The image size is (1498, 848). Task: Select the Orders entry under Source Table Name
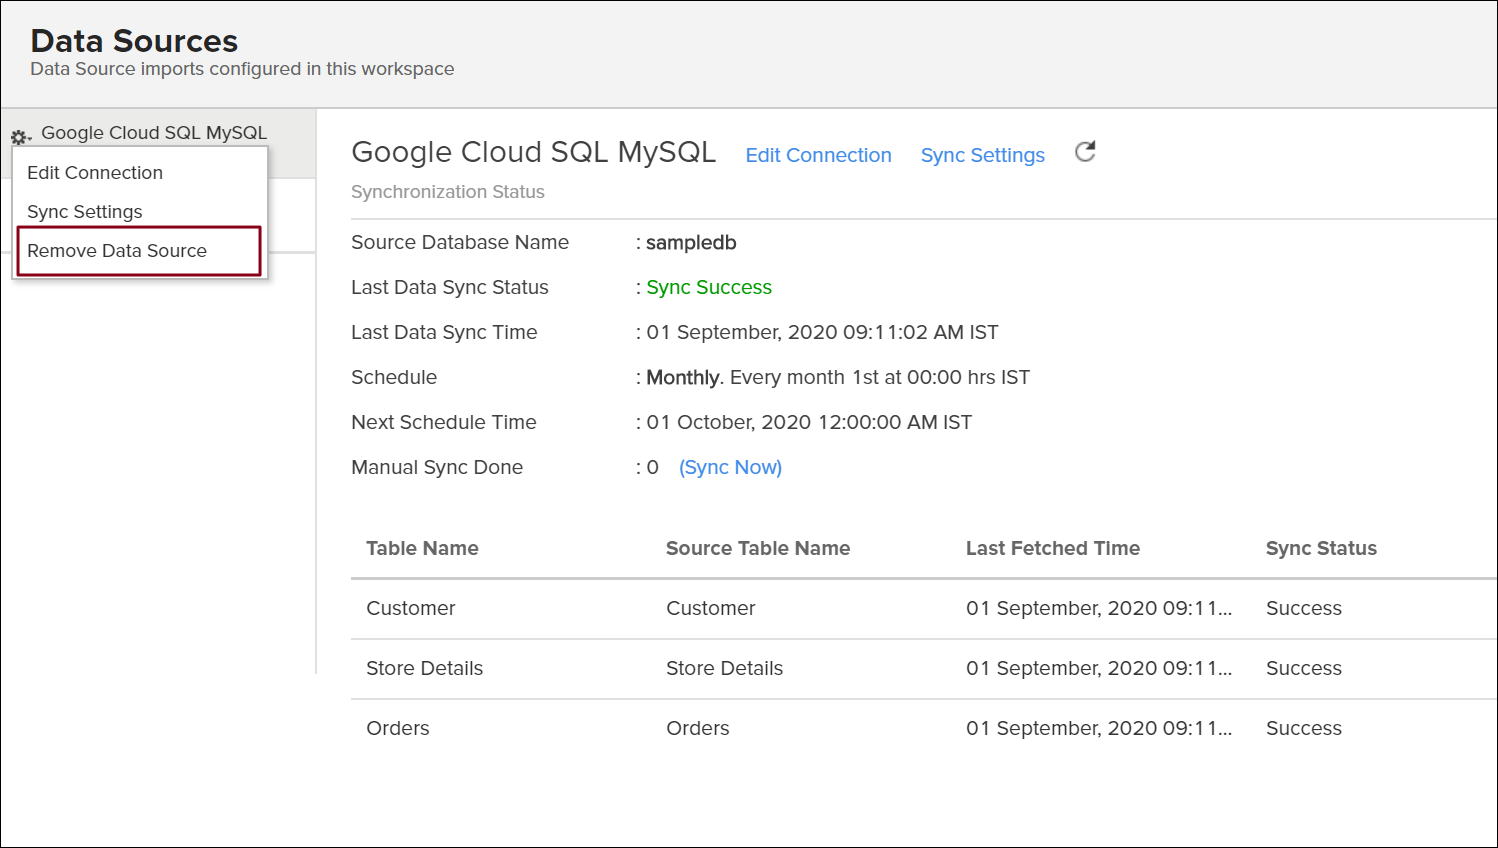698,728
